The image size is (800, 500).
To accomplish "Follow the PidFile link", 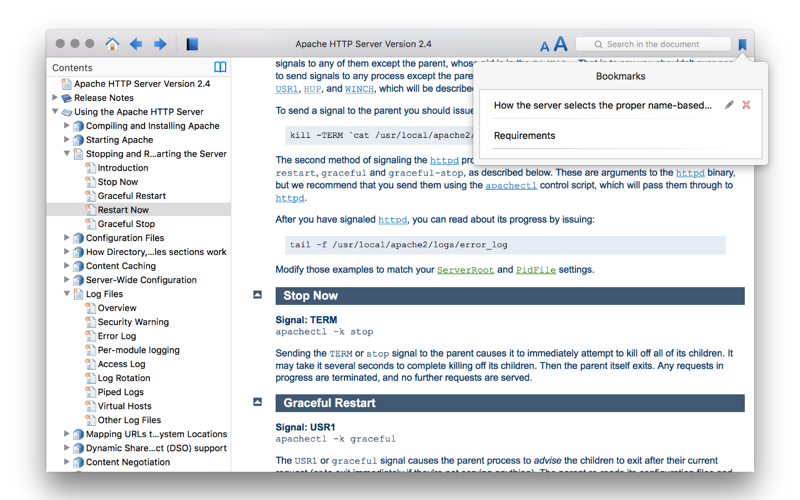I will [x=536, y=270].
